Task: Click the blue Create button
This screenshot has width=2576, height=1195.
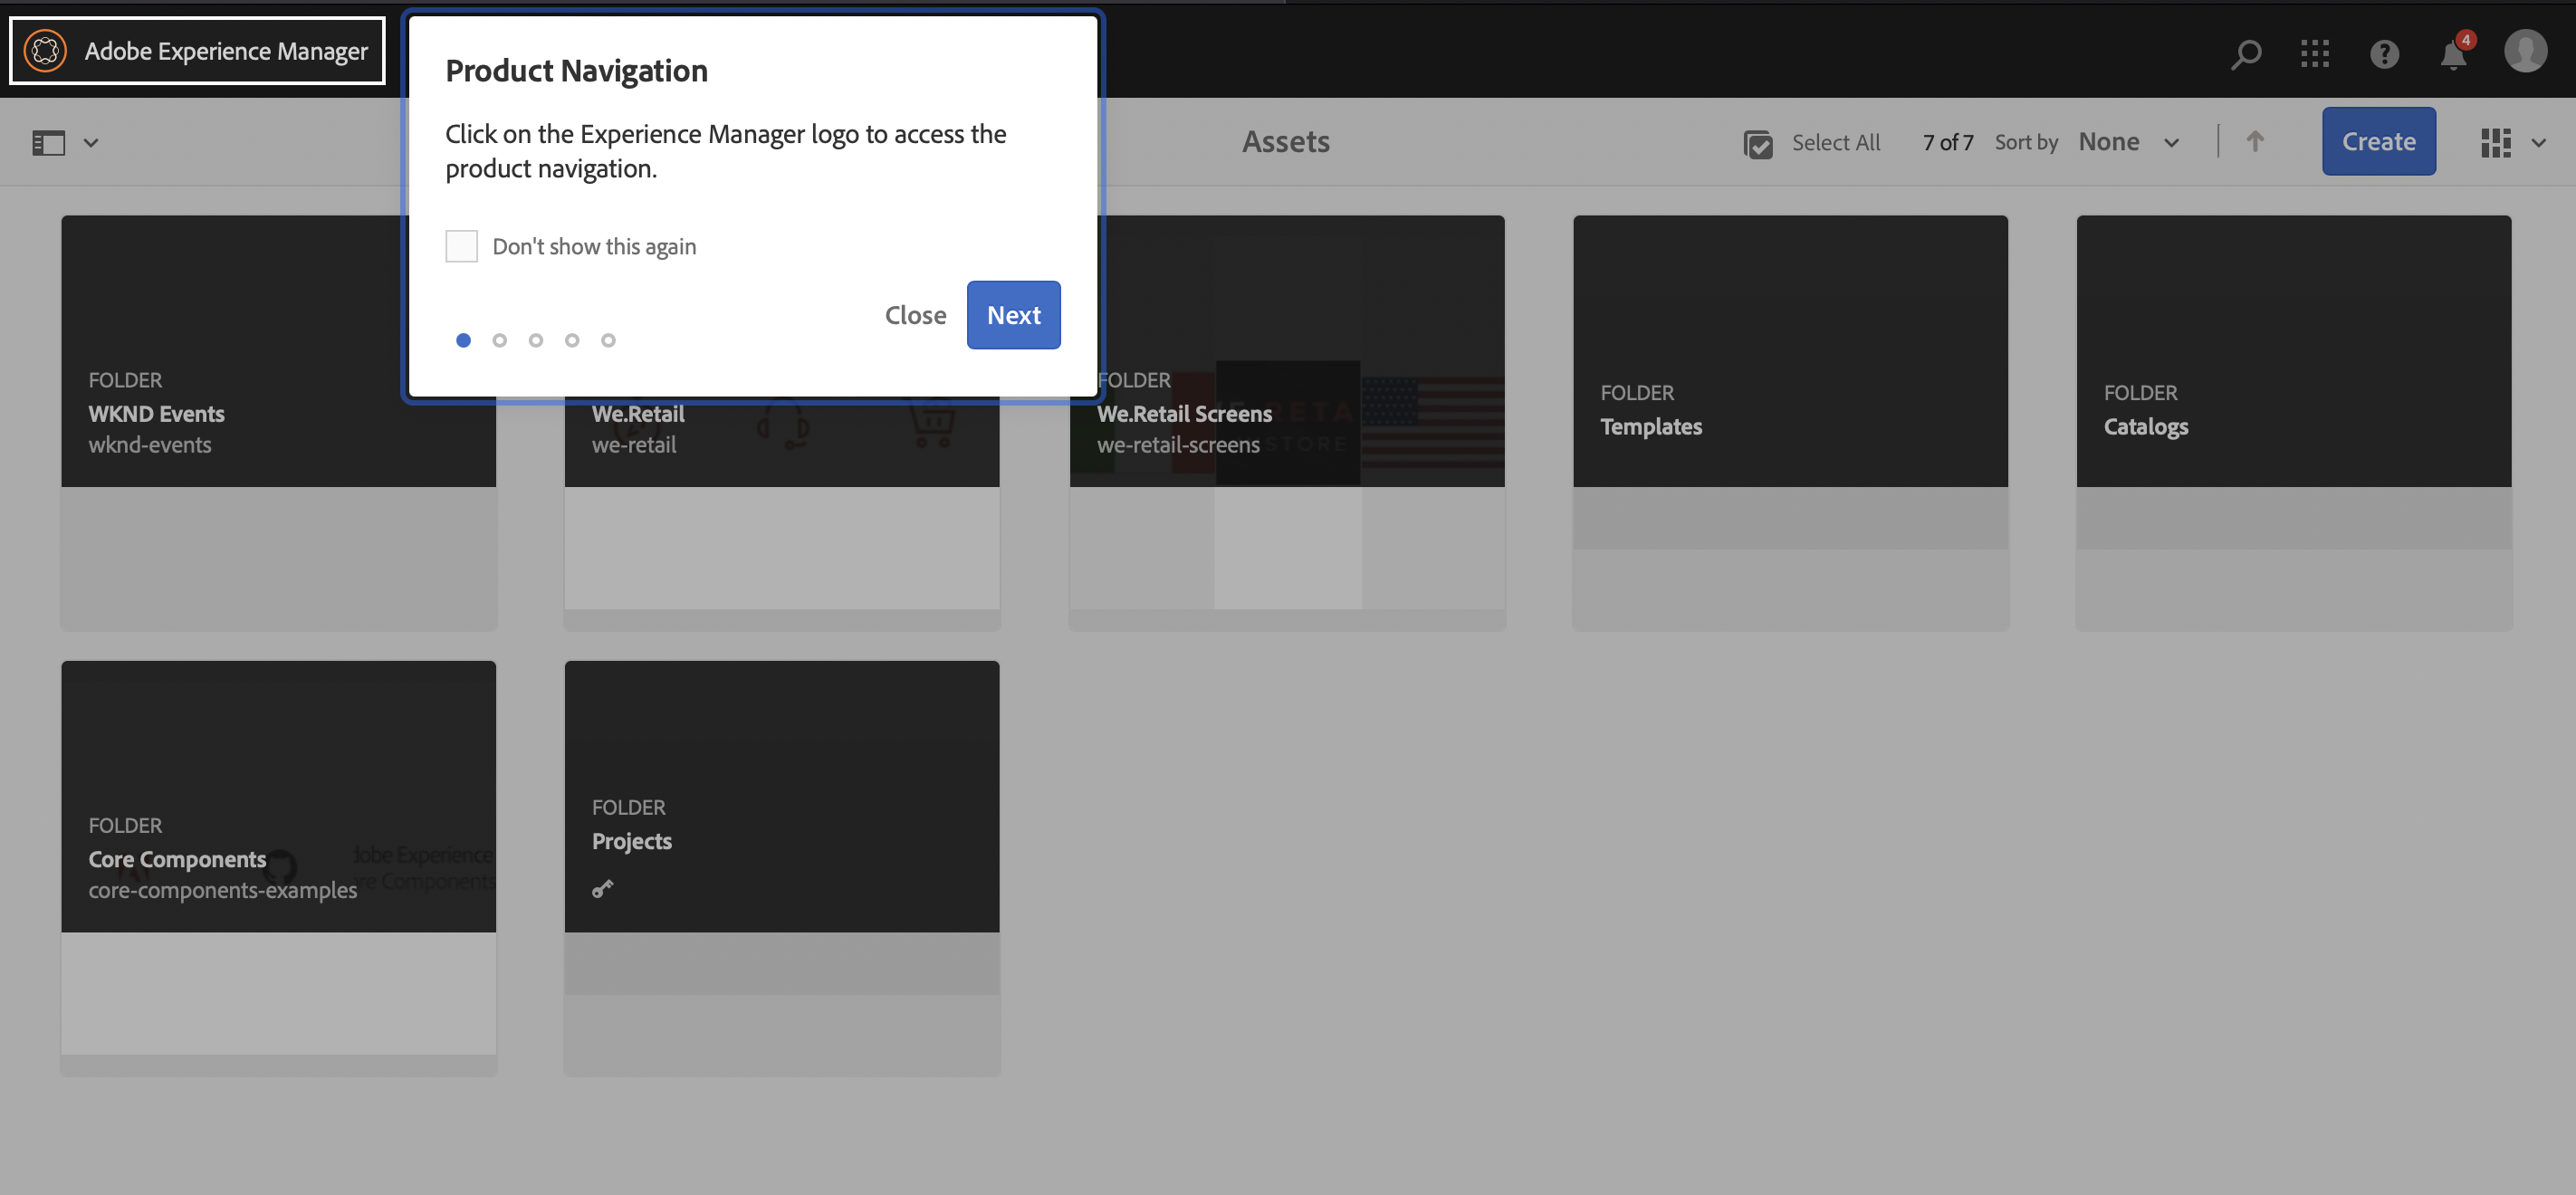Action: (x=2378, y=141)
